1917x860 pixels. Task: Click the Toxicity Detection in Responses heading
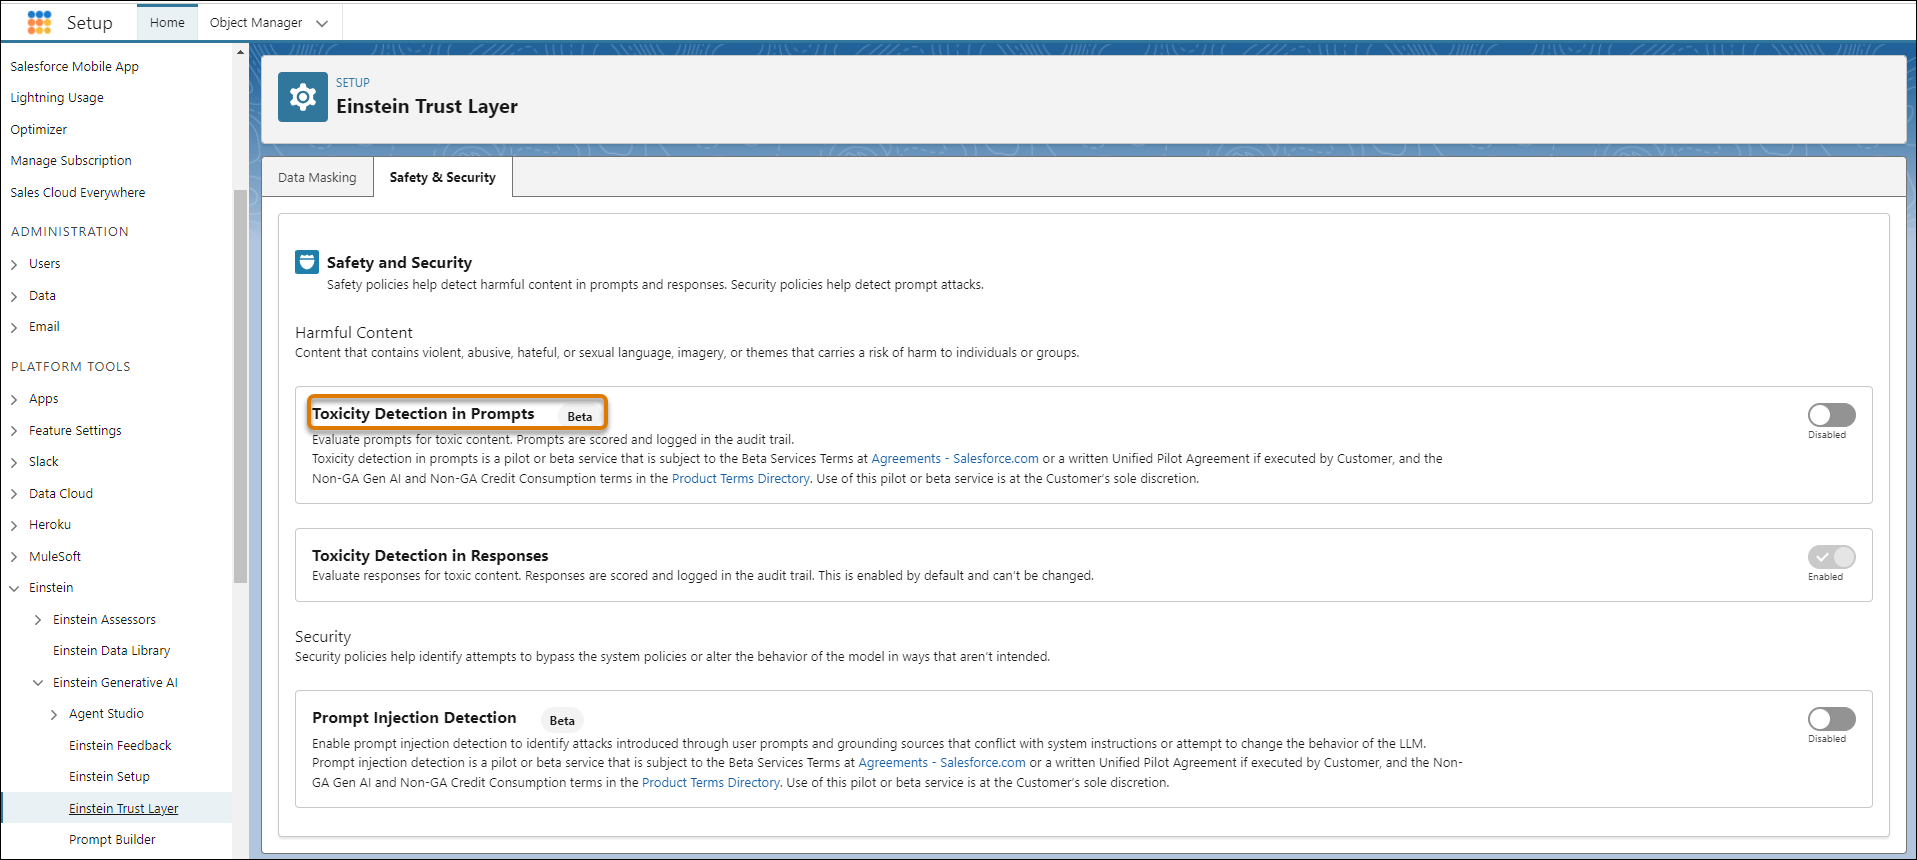click(430, 556)
